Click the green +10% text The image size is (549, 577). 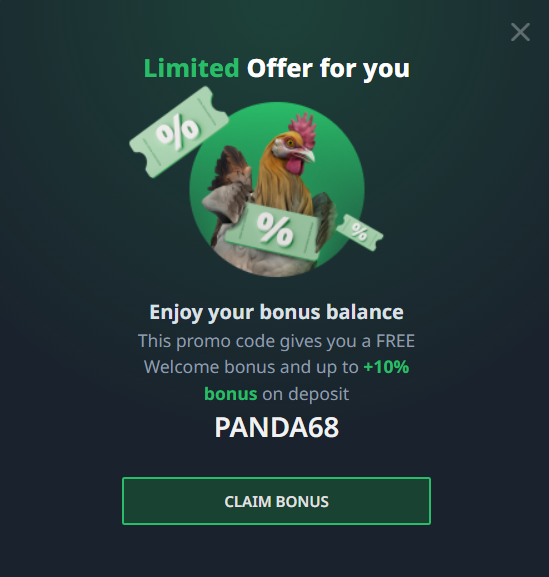click(386, 367)
